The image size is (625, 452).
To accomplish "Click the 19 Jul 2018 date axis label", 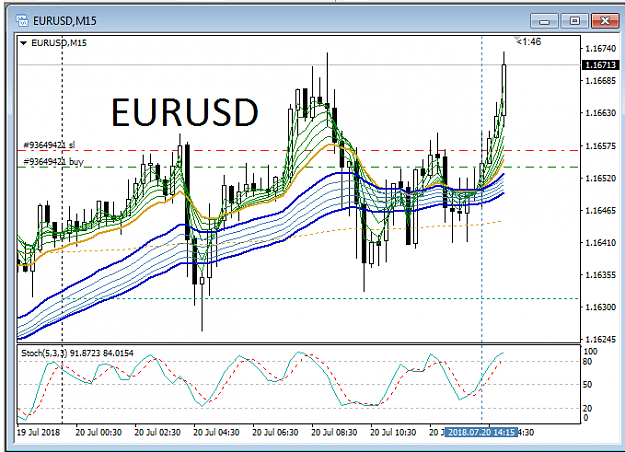I will click(x=38, y=432).
